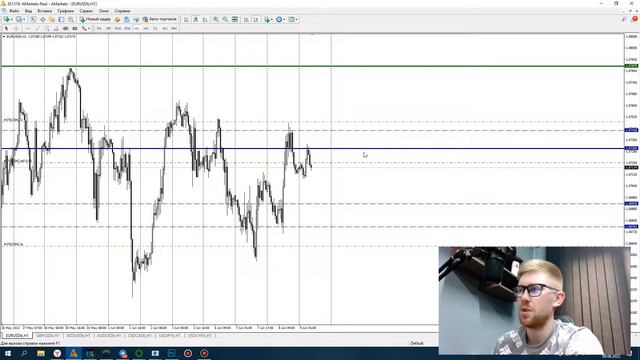The height and width of the screenshot is (360, 640).
Task: Switch timeframe to M15
Action: point(118,29)
